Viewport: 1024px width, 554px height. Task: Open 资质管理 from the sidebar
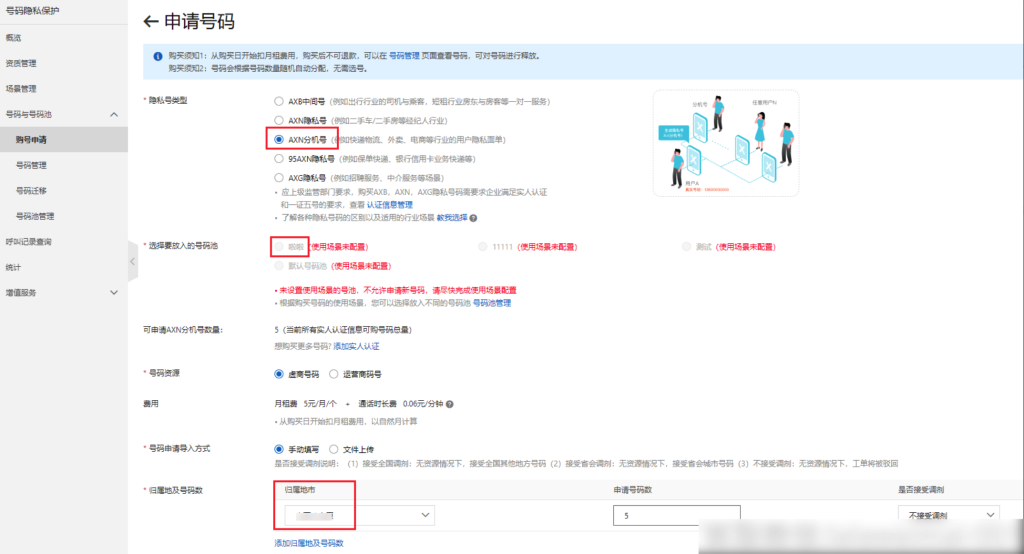(21, 63)
